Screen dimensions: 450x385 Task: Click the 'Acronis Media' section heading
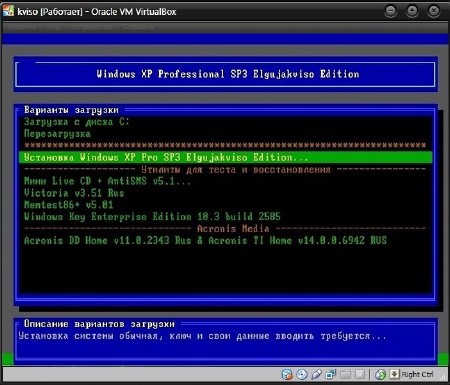233,229
